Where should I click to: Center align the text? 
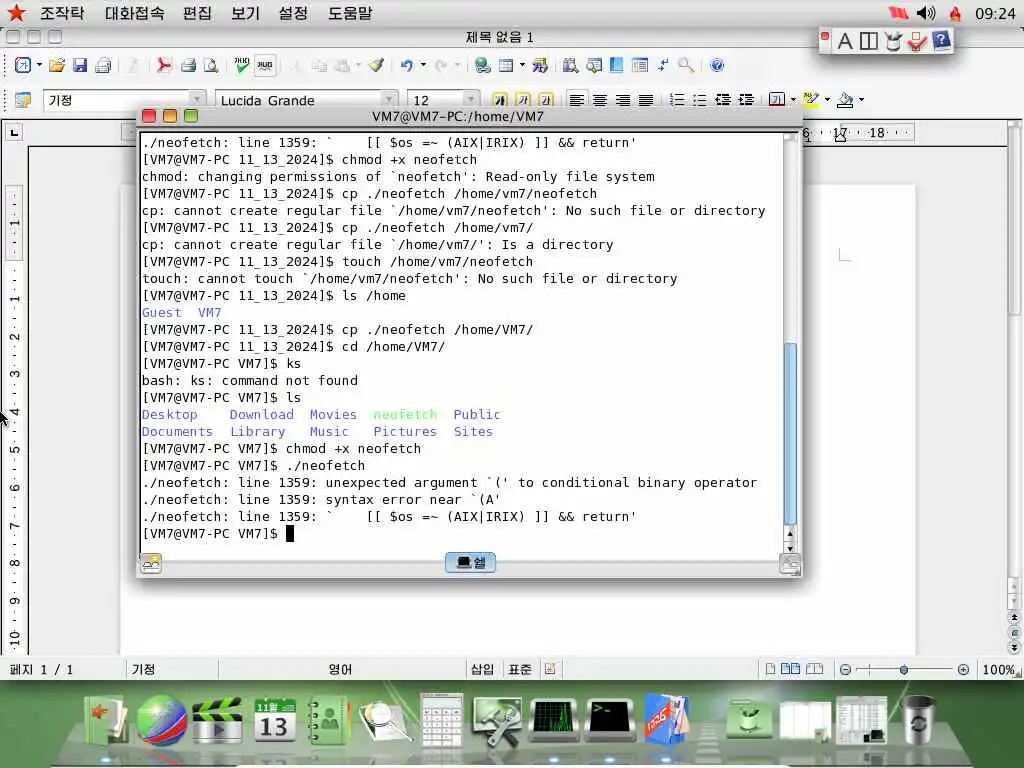click(600, 100)
